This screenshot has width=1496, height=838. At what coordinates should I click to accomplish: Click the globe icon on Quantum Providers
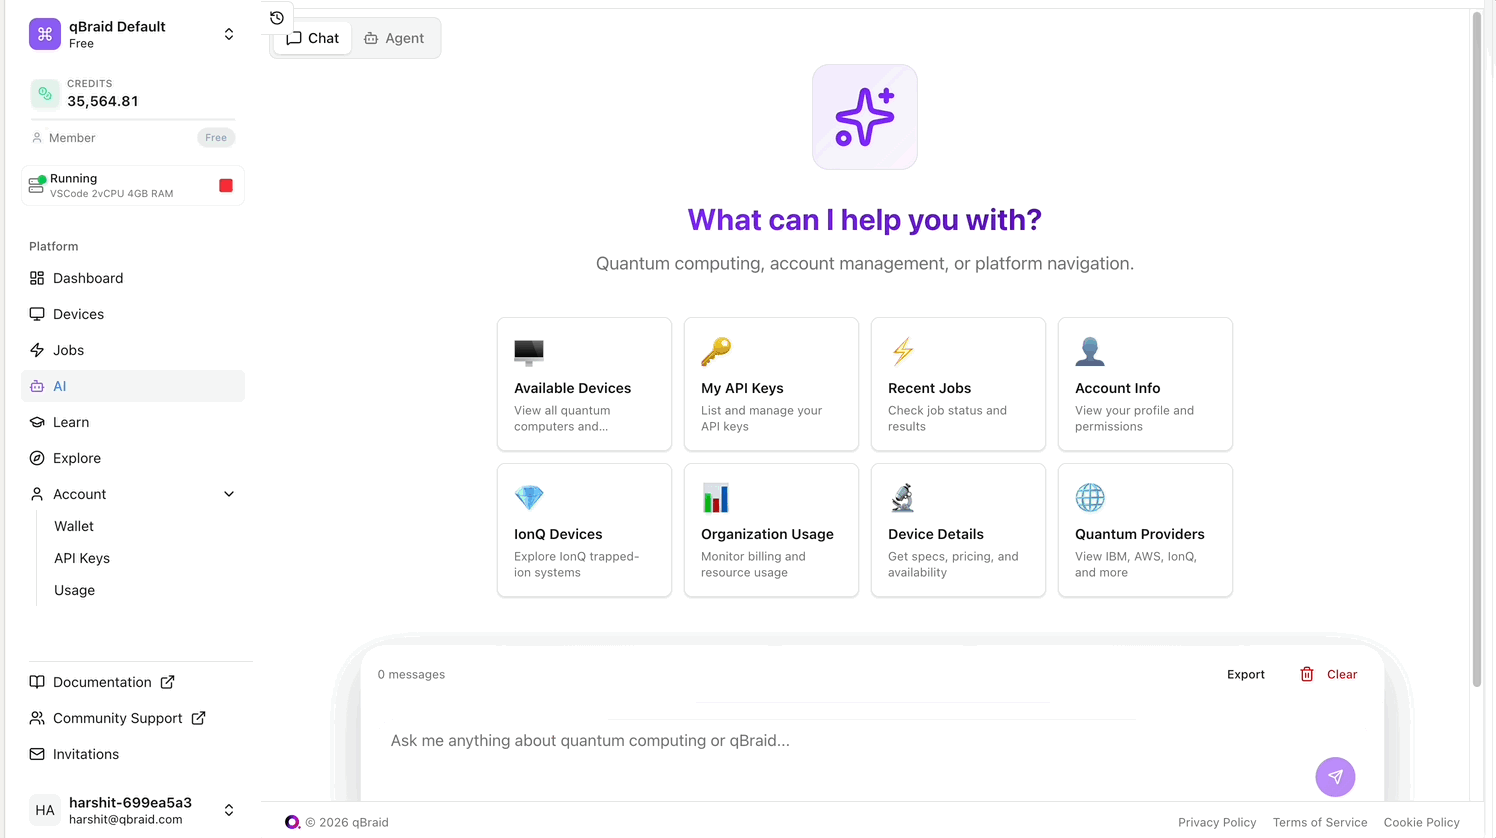(1090, 498)
